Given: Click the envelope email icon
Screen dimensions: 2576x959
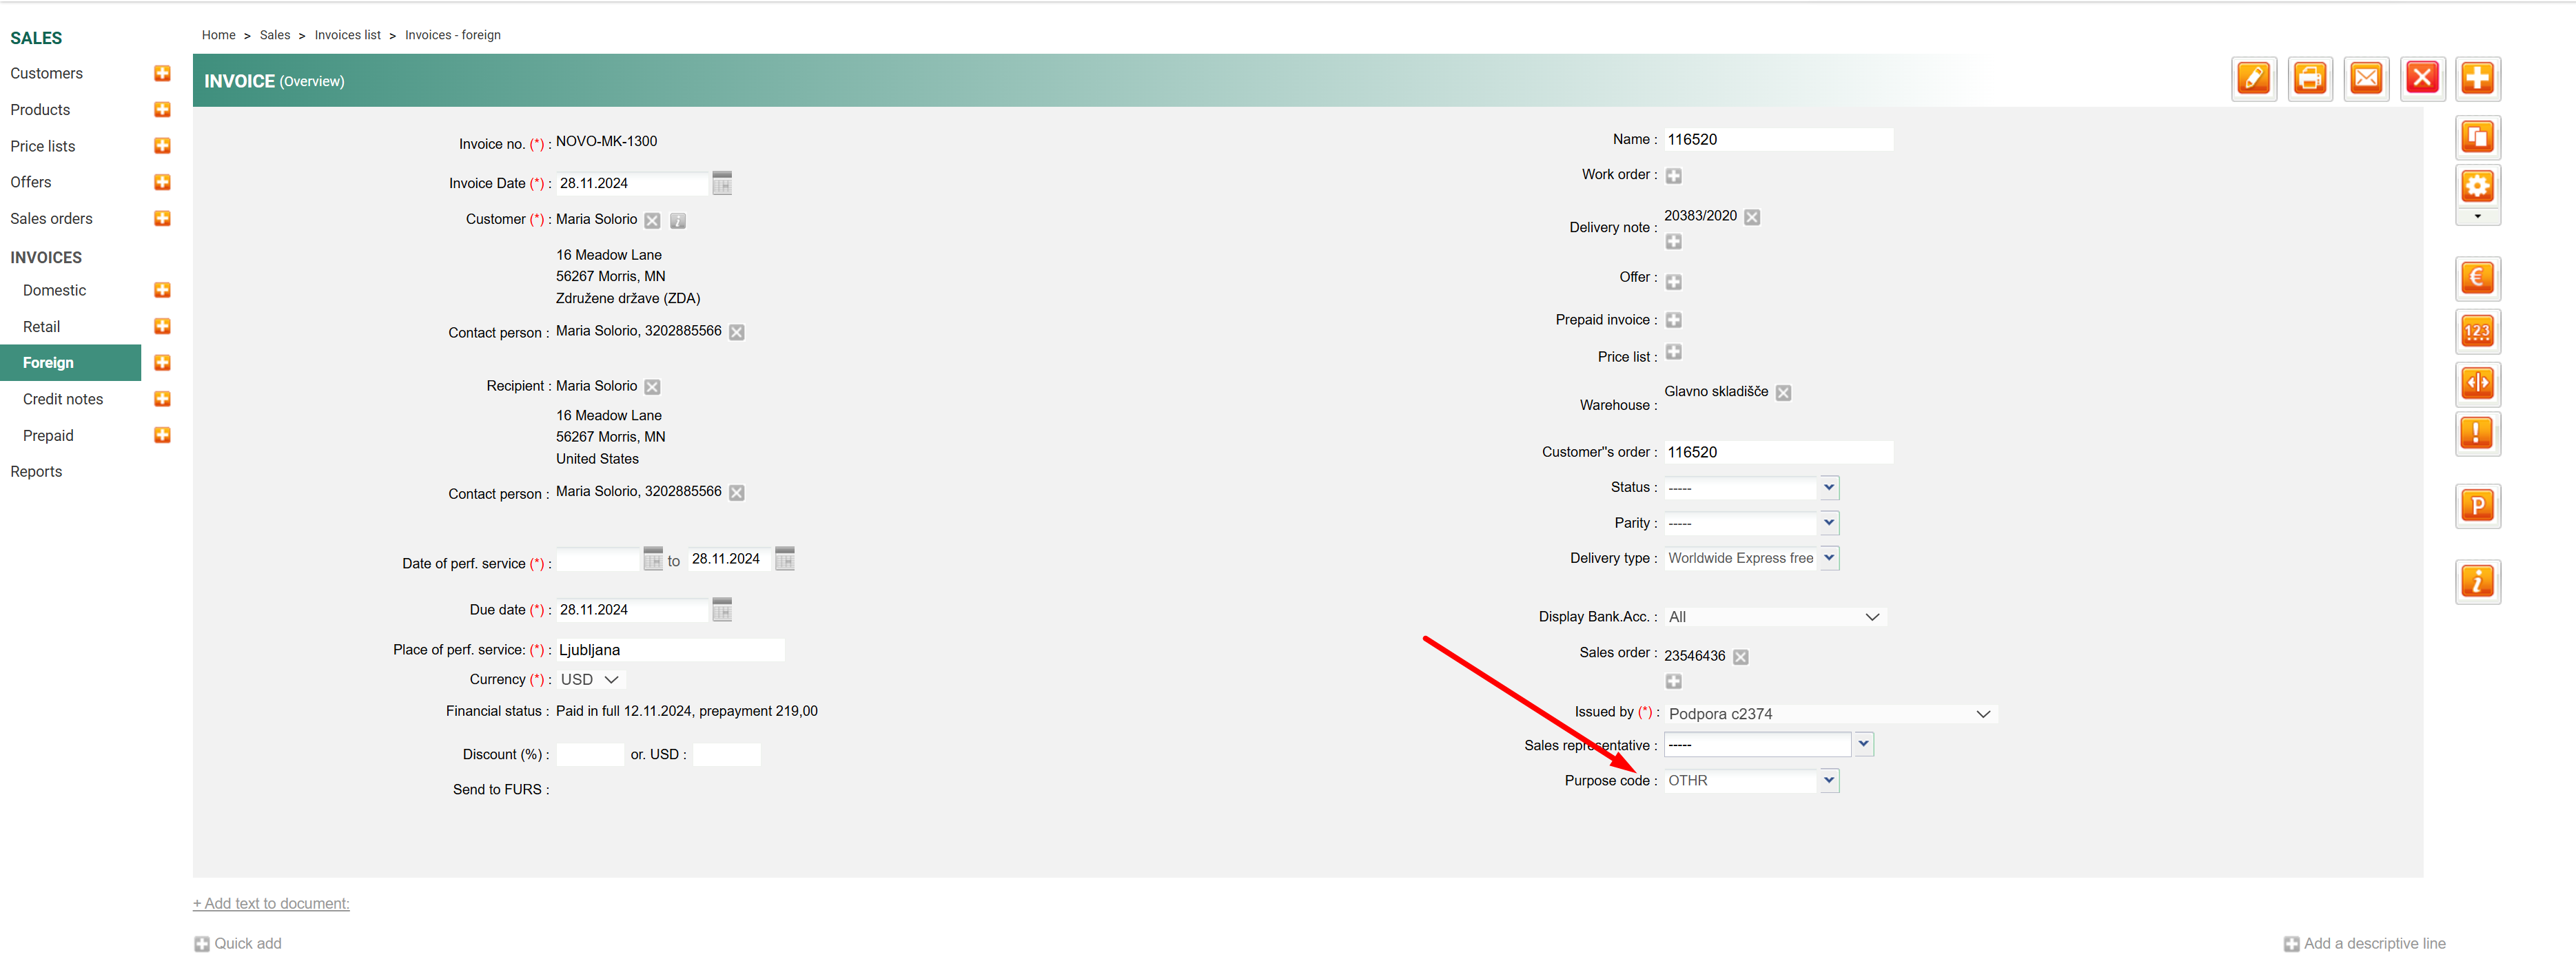Looking at the screenshot, I should (x=2365, y=78).
